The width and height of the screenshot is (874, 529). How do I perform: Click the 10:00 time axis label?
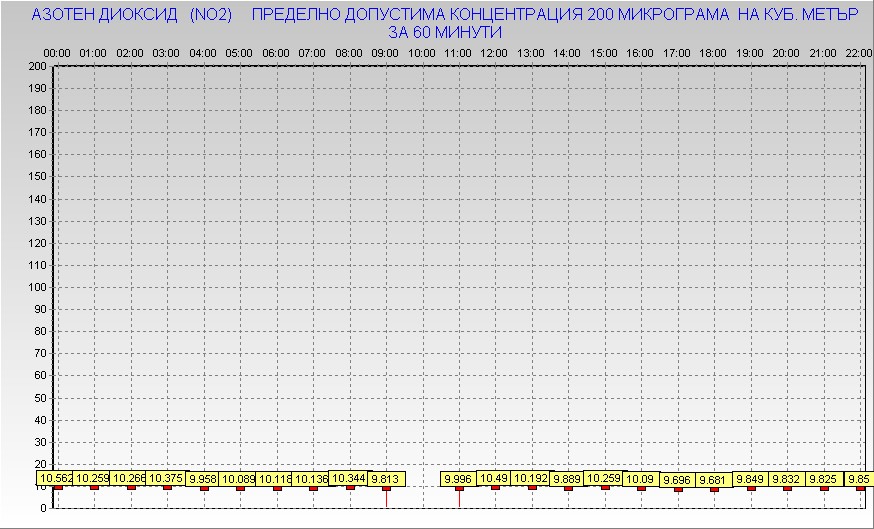[x=422, y=52]
